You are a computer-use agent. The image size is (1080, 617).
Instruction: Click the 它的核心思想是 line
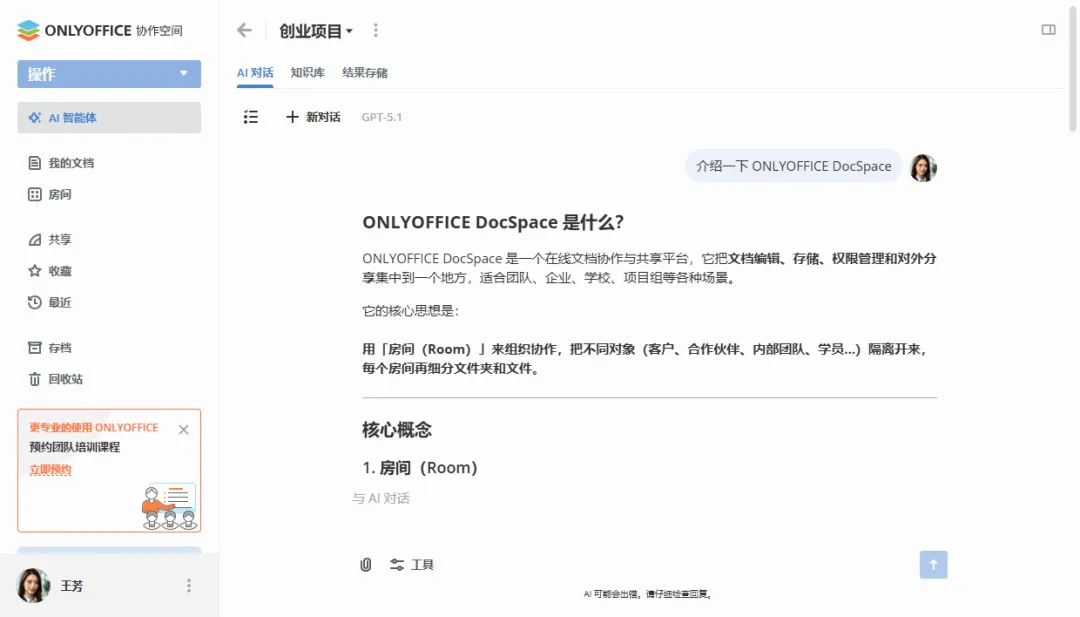(x=411, y=311)
